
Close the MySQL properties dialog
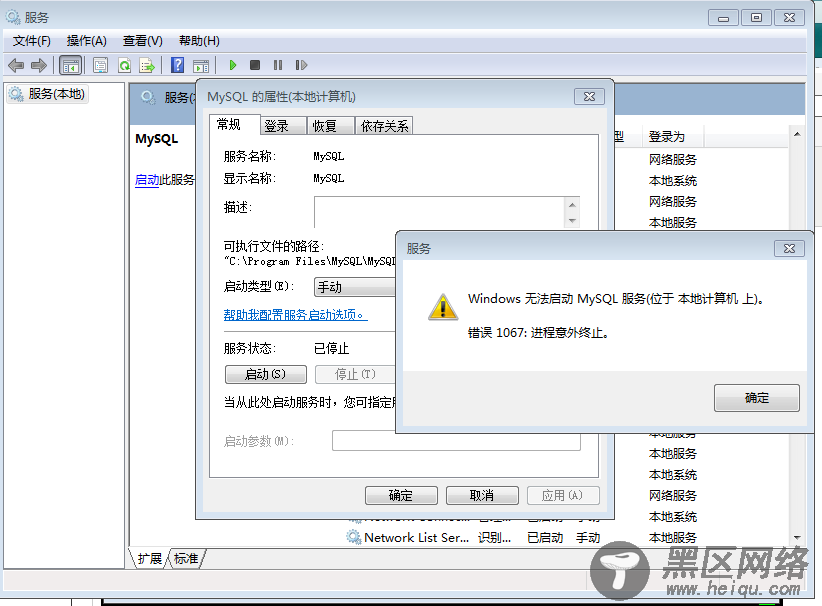click(589, 96)
